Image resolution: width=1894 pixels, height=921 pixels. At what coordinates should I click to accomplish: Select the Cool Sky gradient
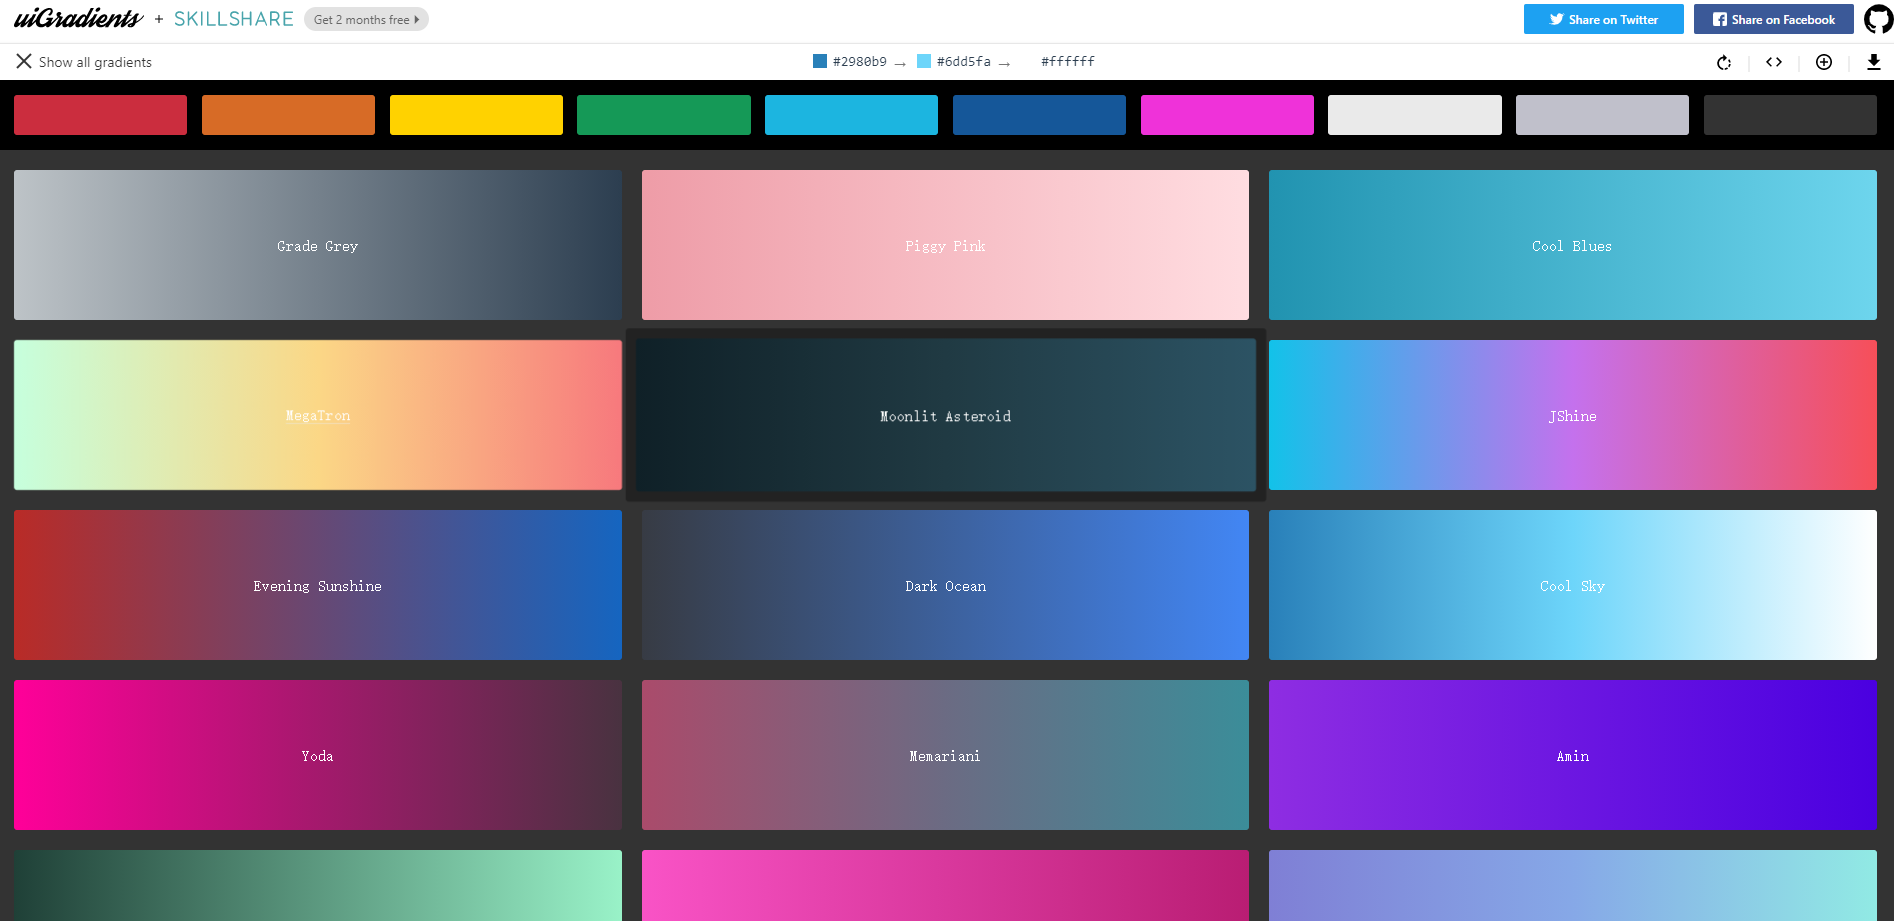(x=1573, y=585)
